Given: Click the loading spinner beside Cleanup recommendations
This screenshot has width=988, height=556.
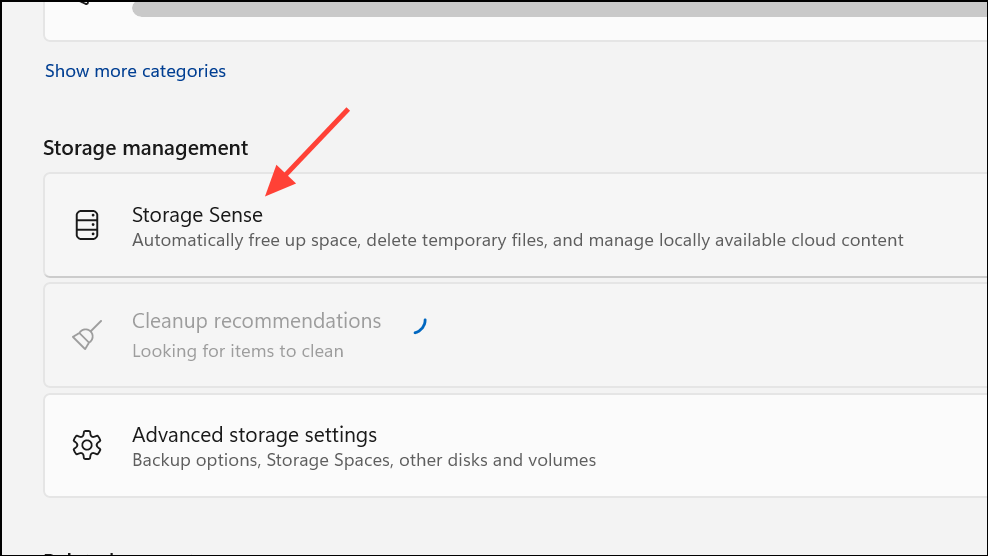Looking at the screenshot, I should click(419, 323).
